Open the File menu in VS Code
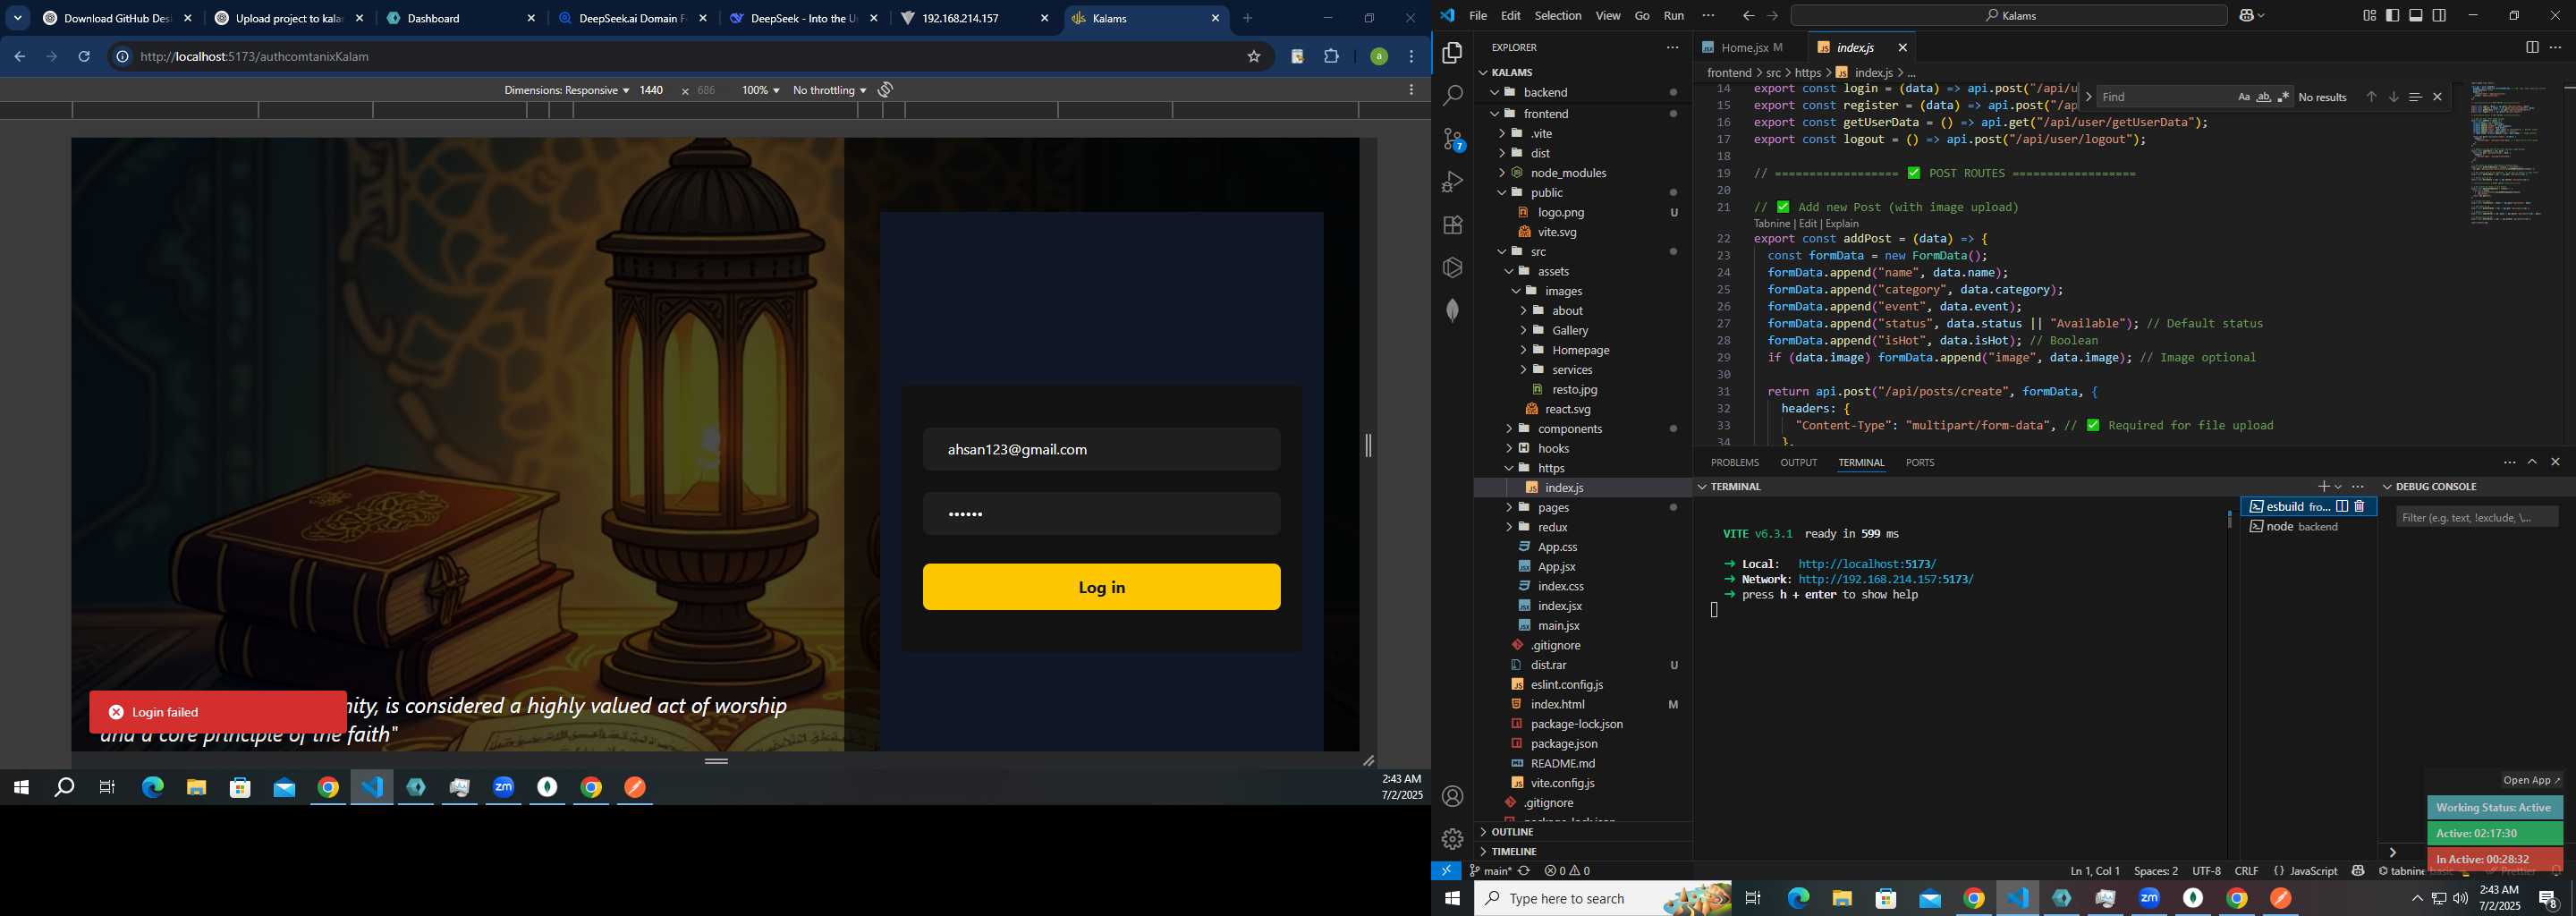 click(x=1477, y=16)
